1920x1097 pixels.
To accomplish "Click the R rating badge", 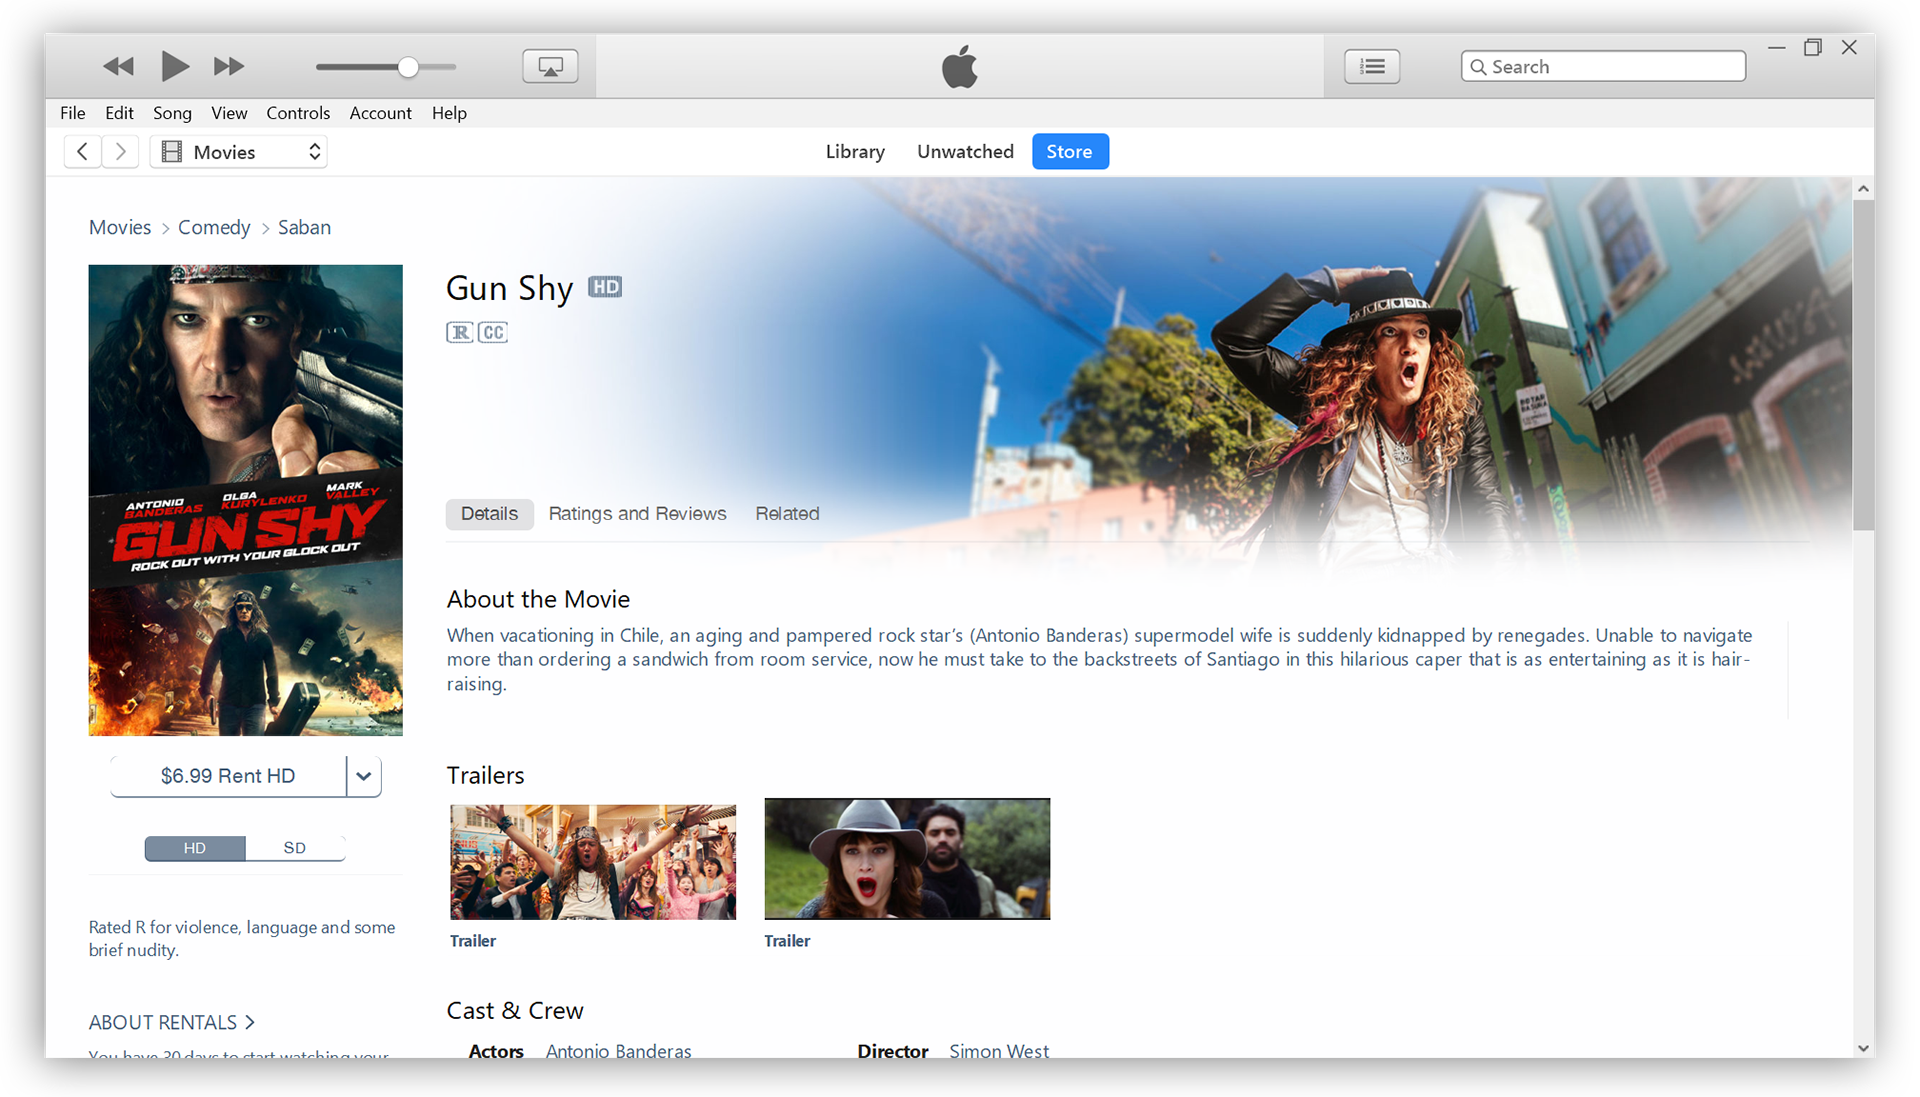I will pos(459,332).
